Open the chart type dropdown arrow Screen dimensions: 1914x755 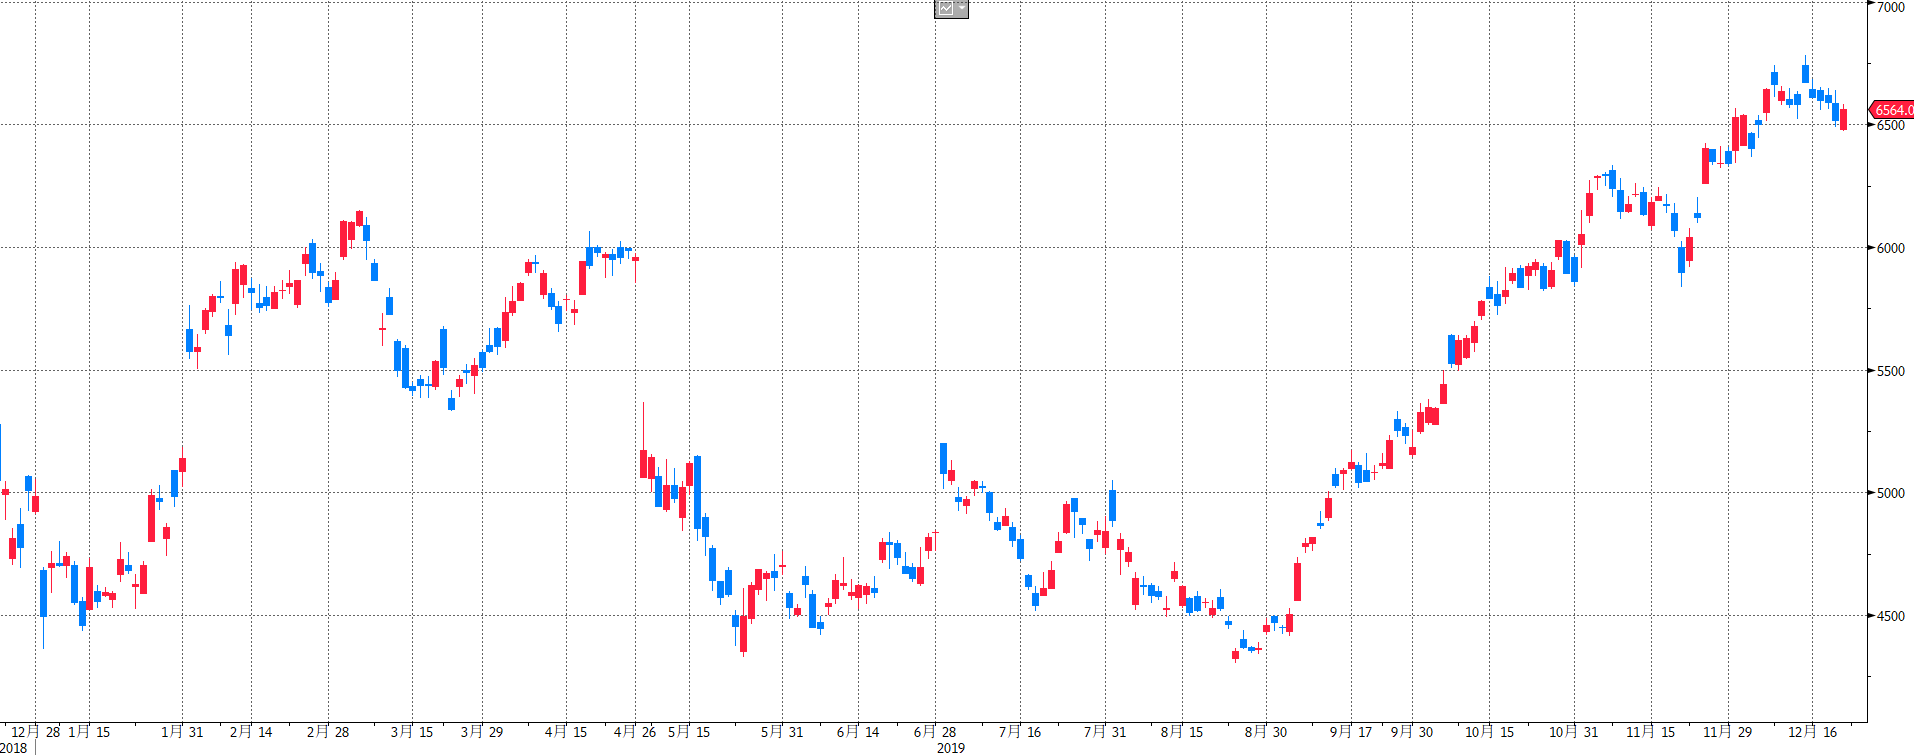click(962, 9)
